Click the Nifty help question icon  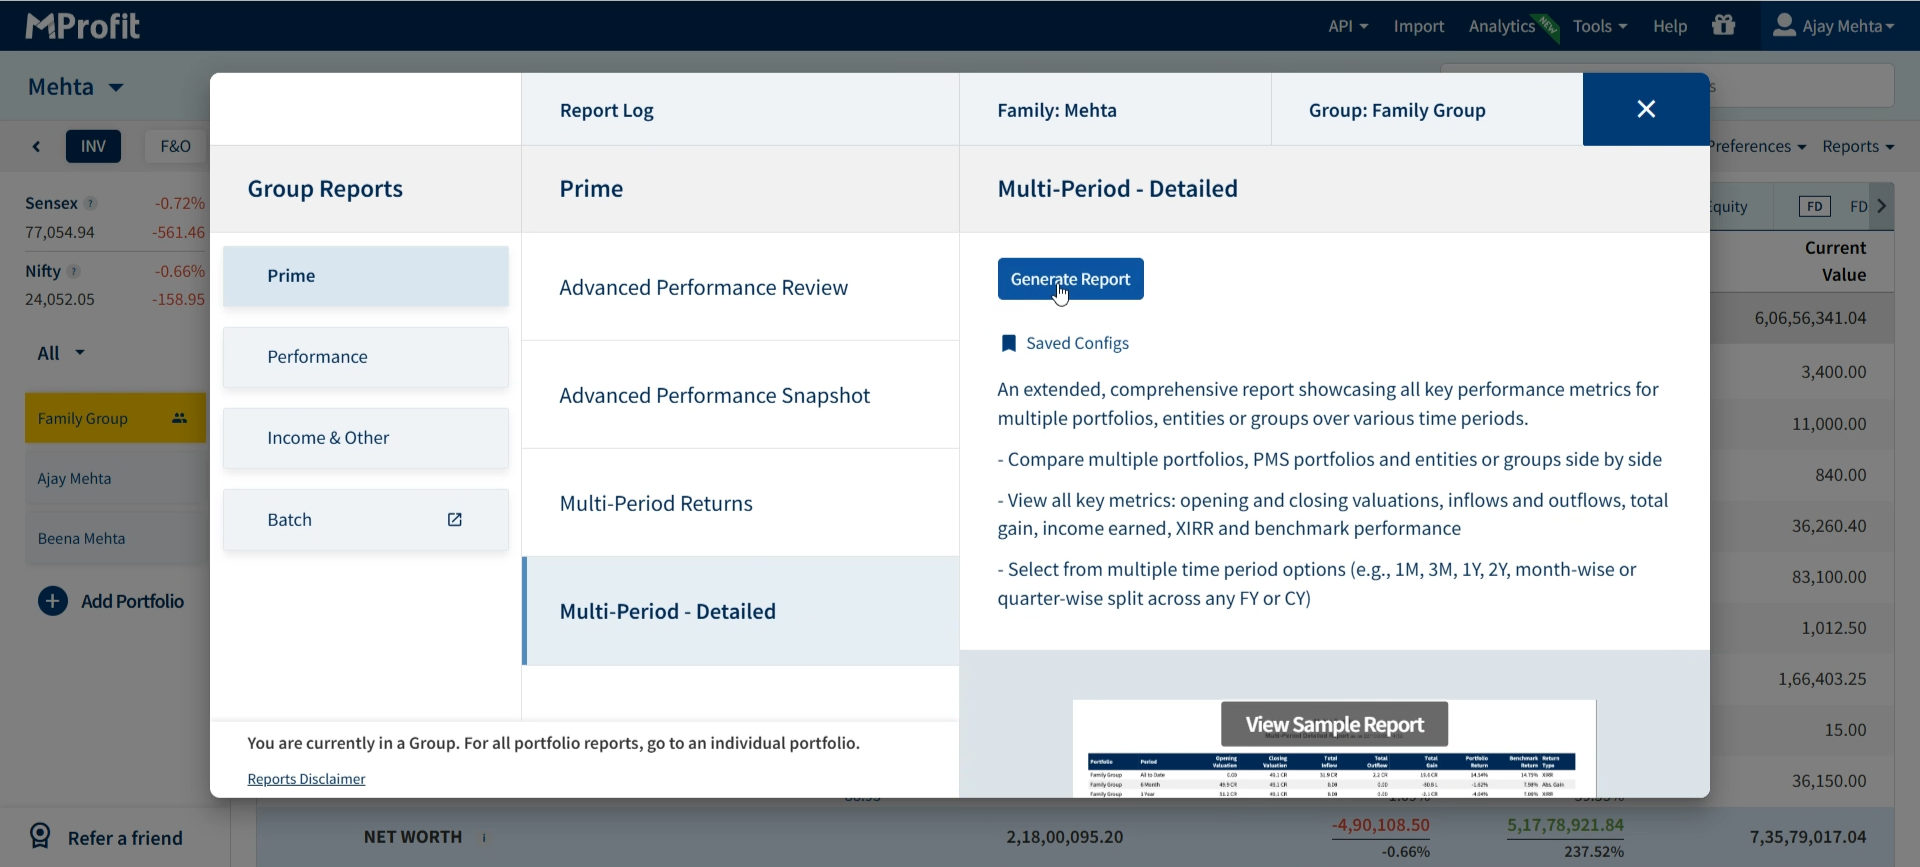[74, 272]
